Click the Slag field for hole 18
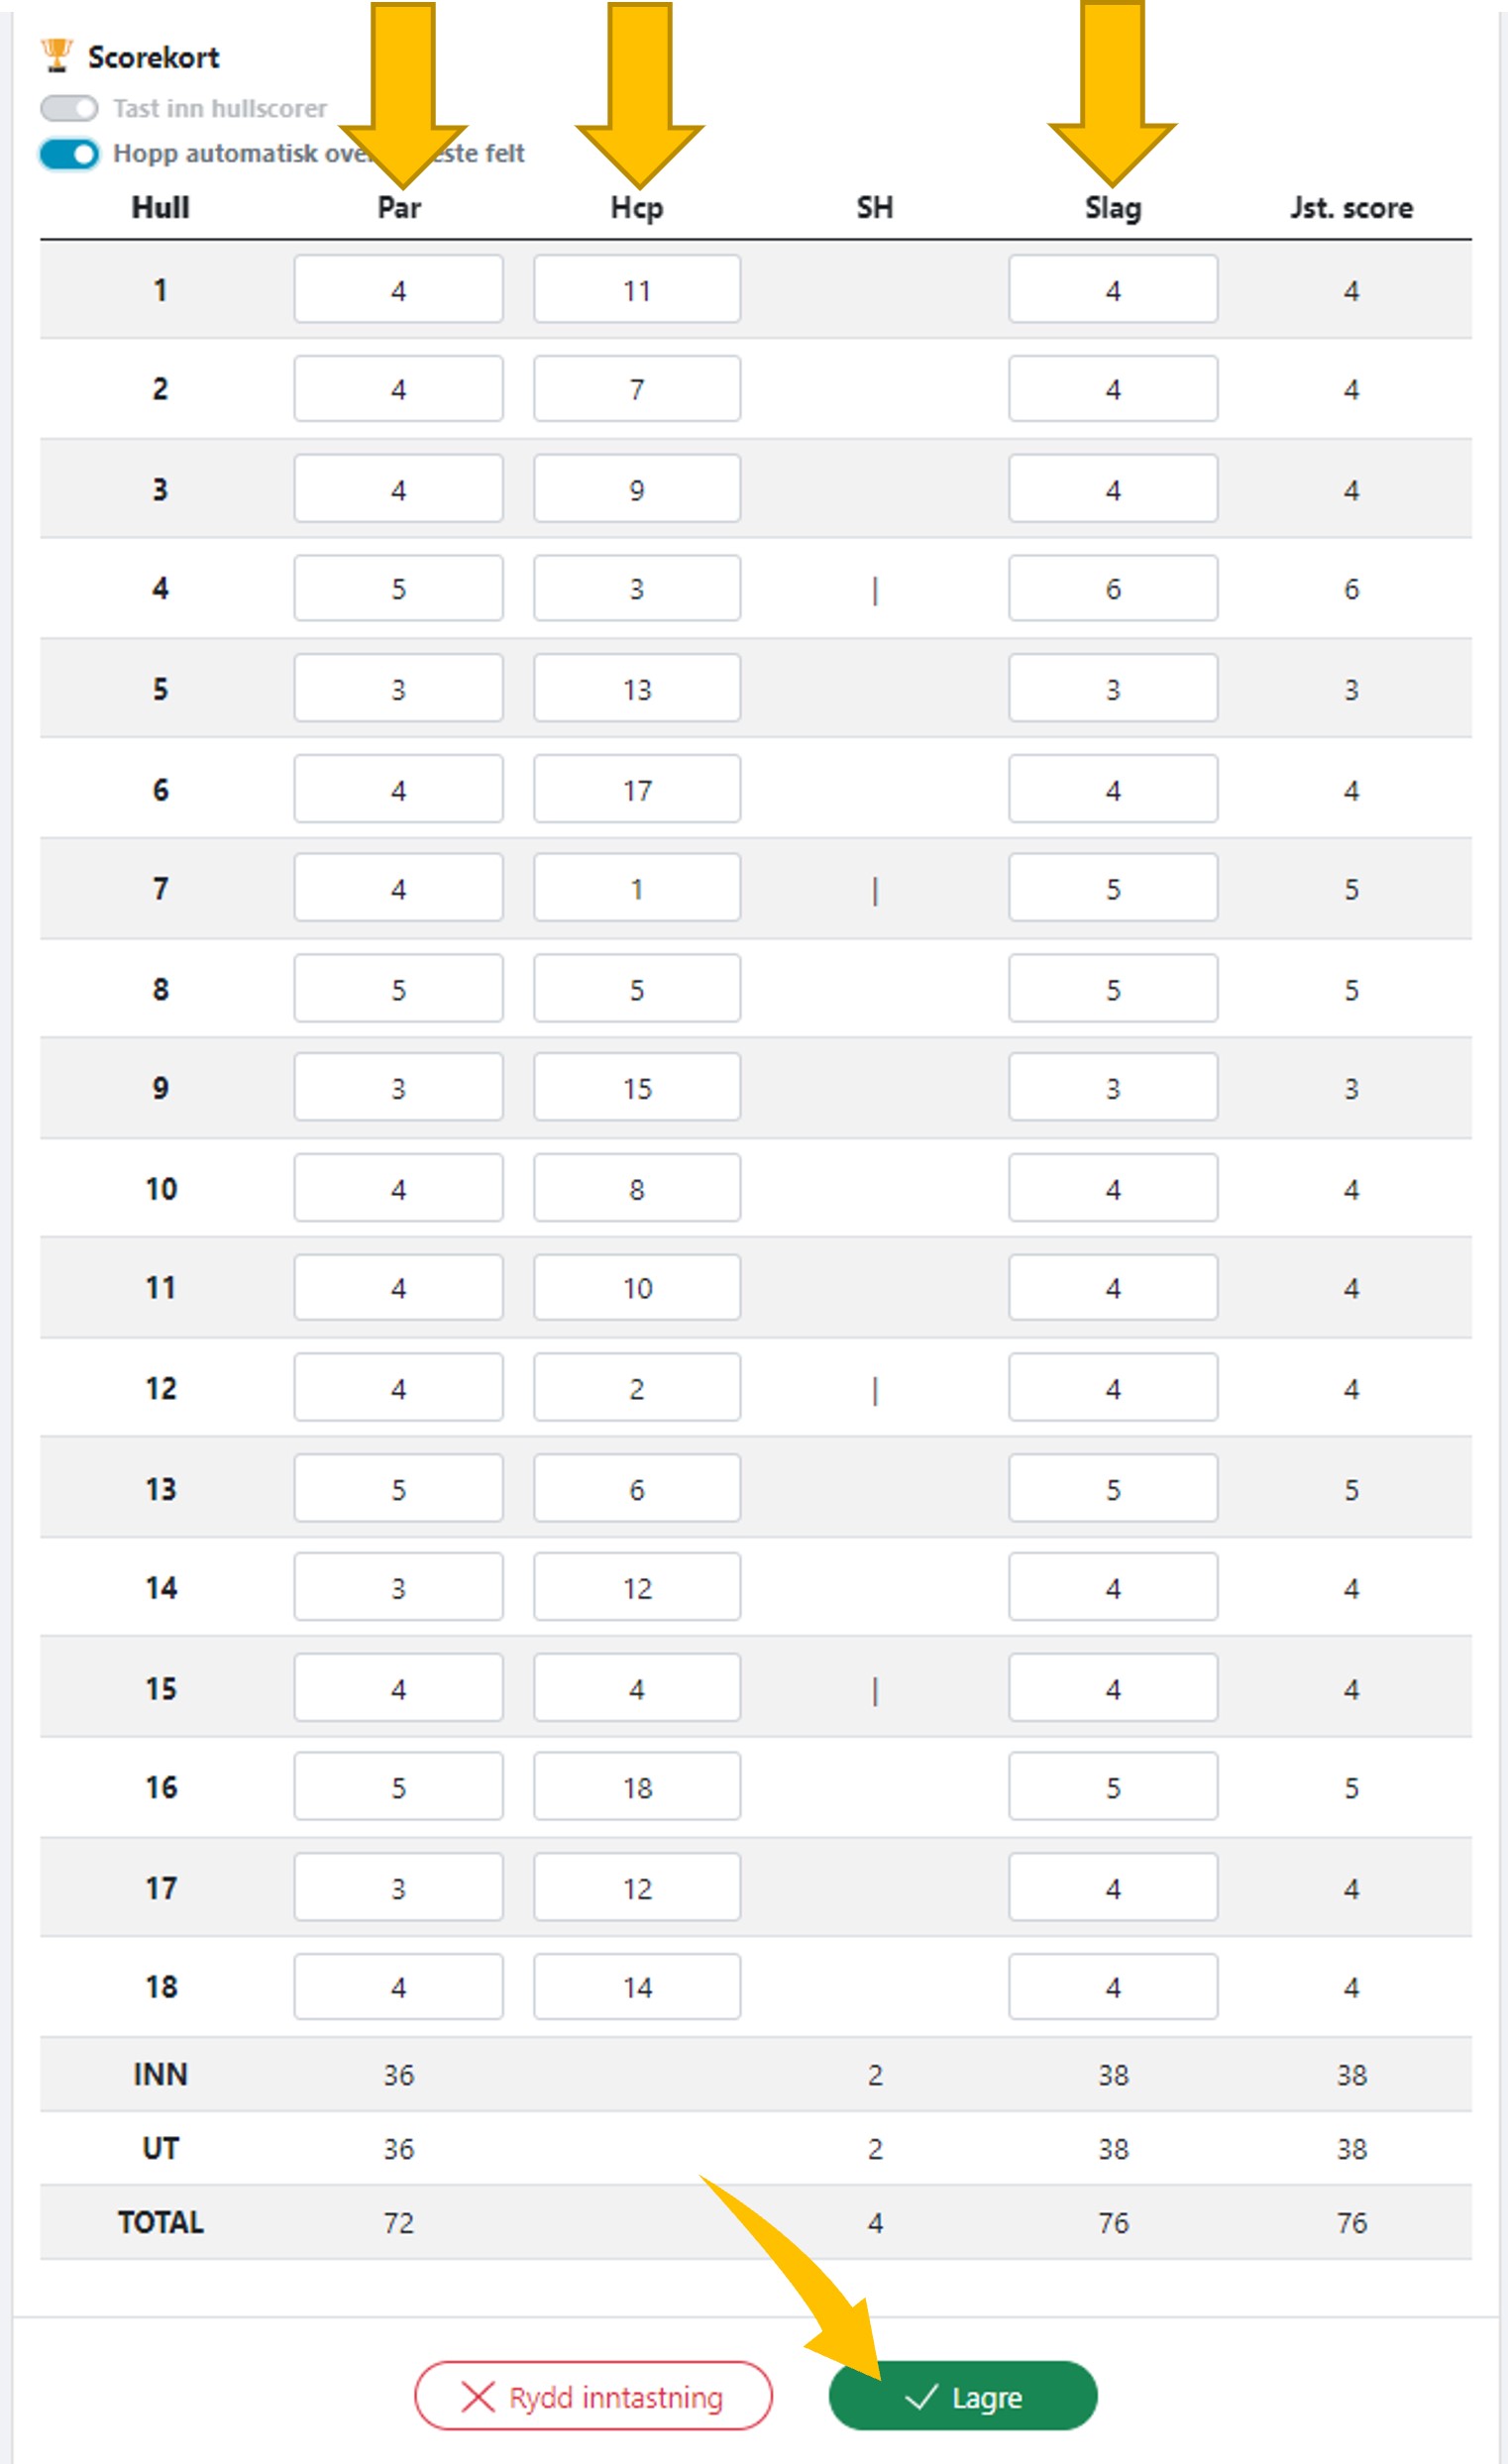 1113,1986
